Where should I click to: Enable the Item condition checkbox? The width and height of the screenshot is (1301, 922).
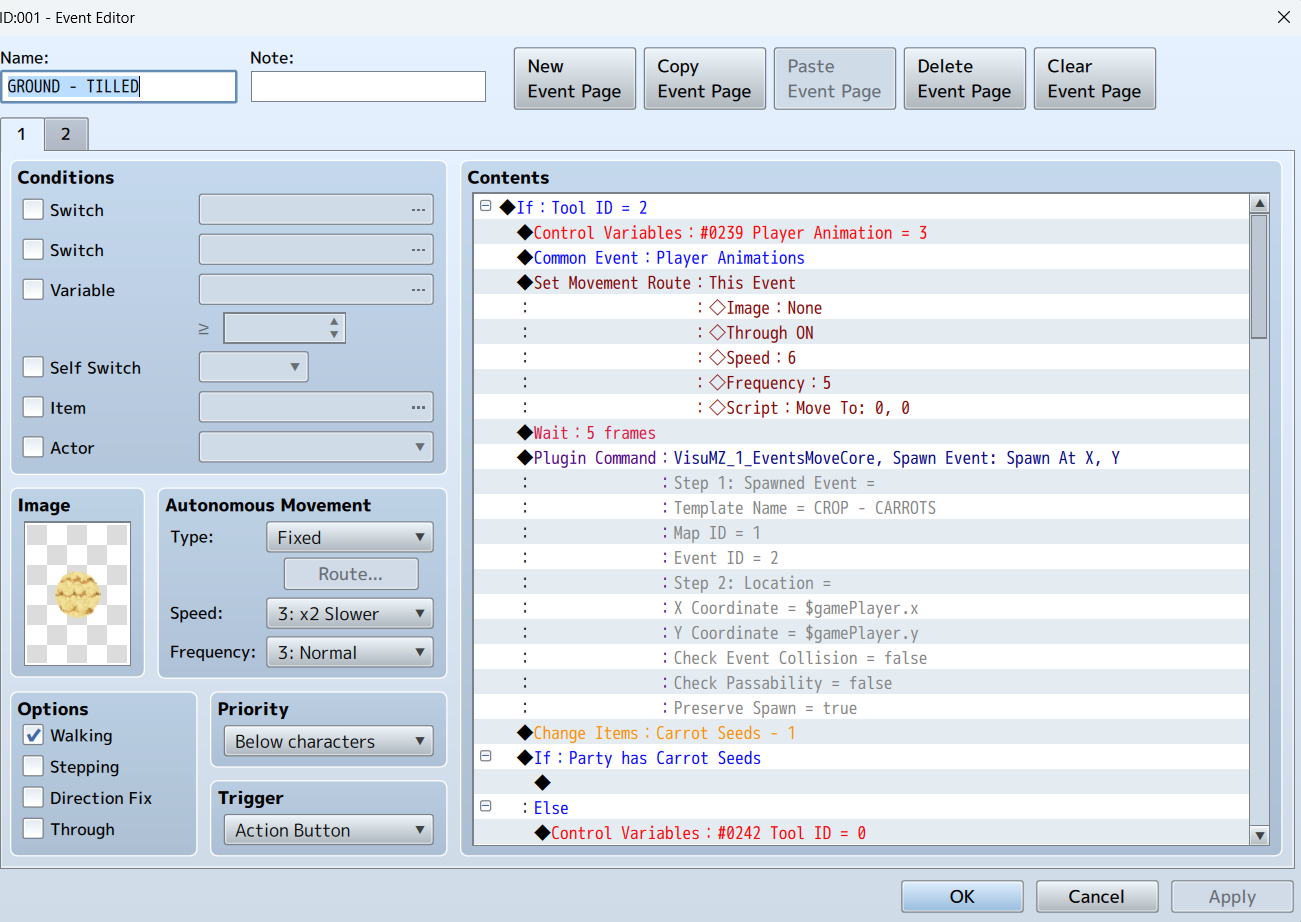click(34, 408)
